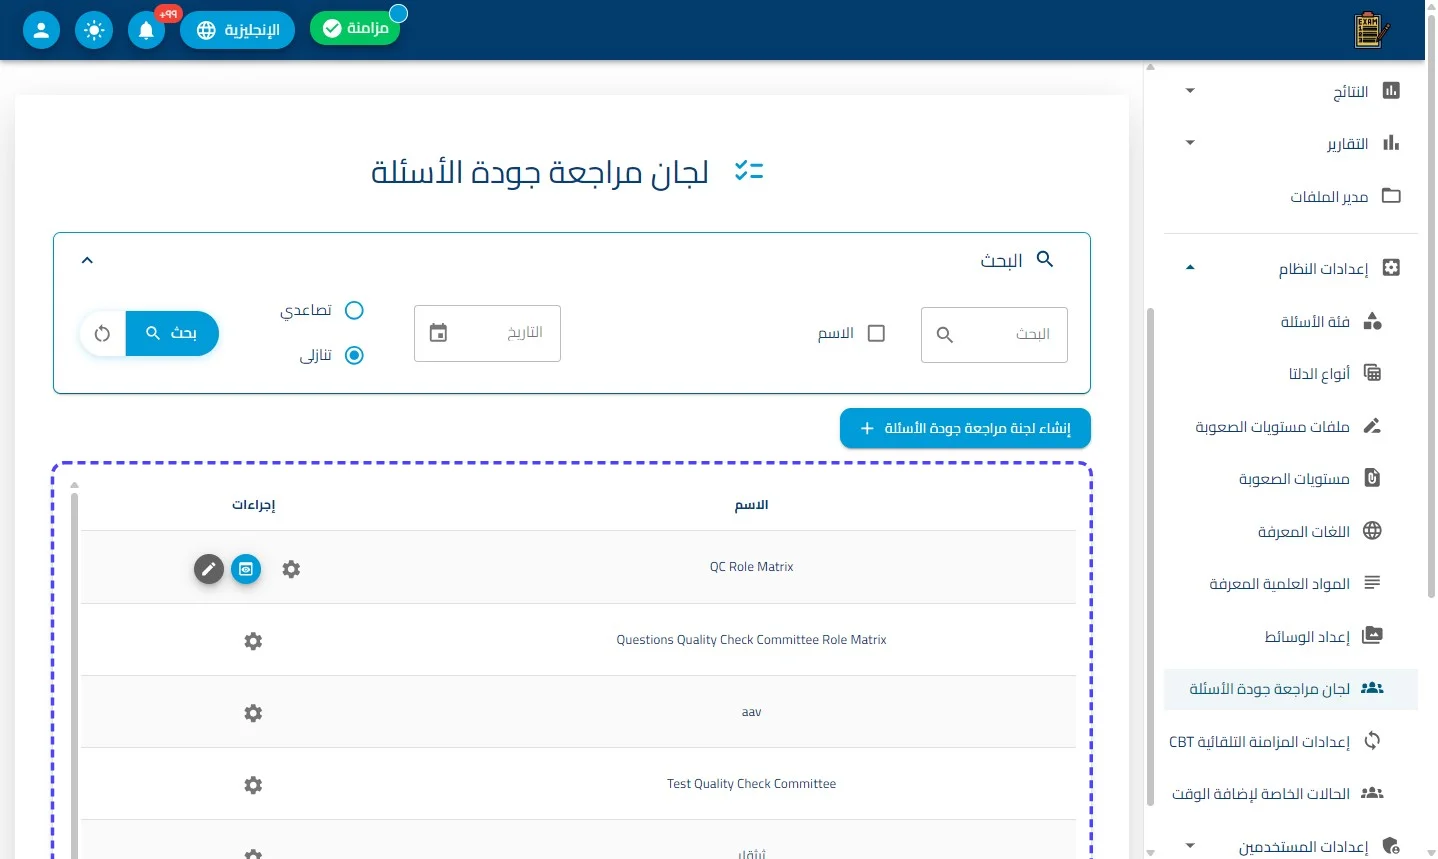The width and height of the screenshot is (1438, 859).
Task: Open gear settings for Test Quality Check Committee
Action: (x=253, y=785)
